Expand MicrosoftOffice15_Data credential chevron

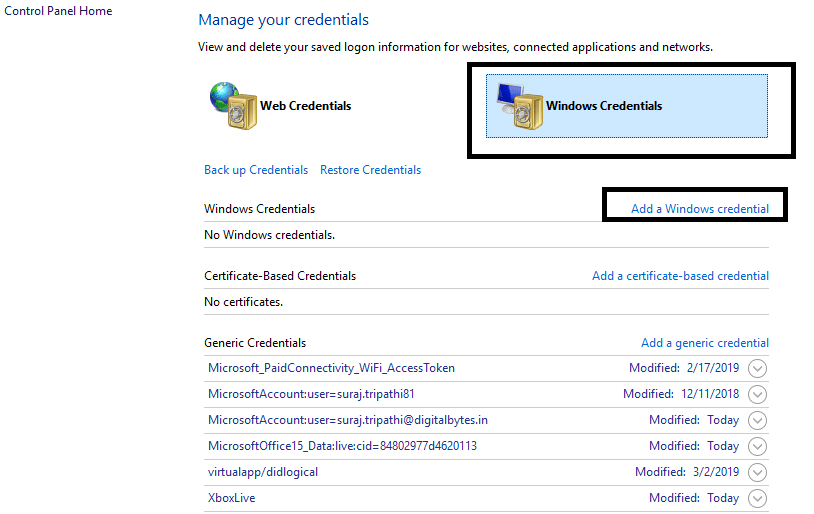[757, 447]
